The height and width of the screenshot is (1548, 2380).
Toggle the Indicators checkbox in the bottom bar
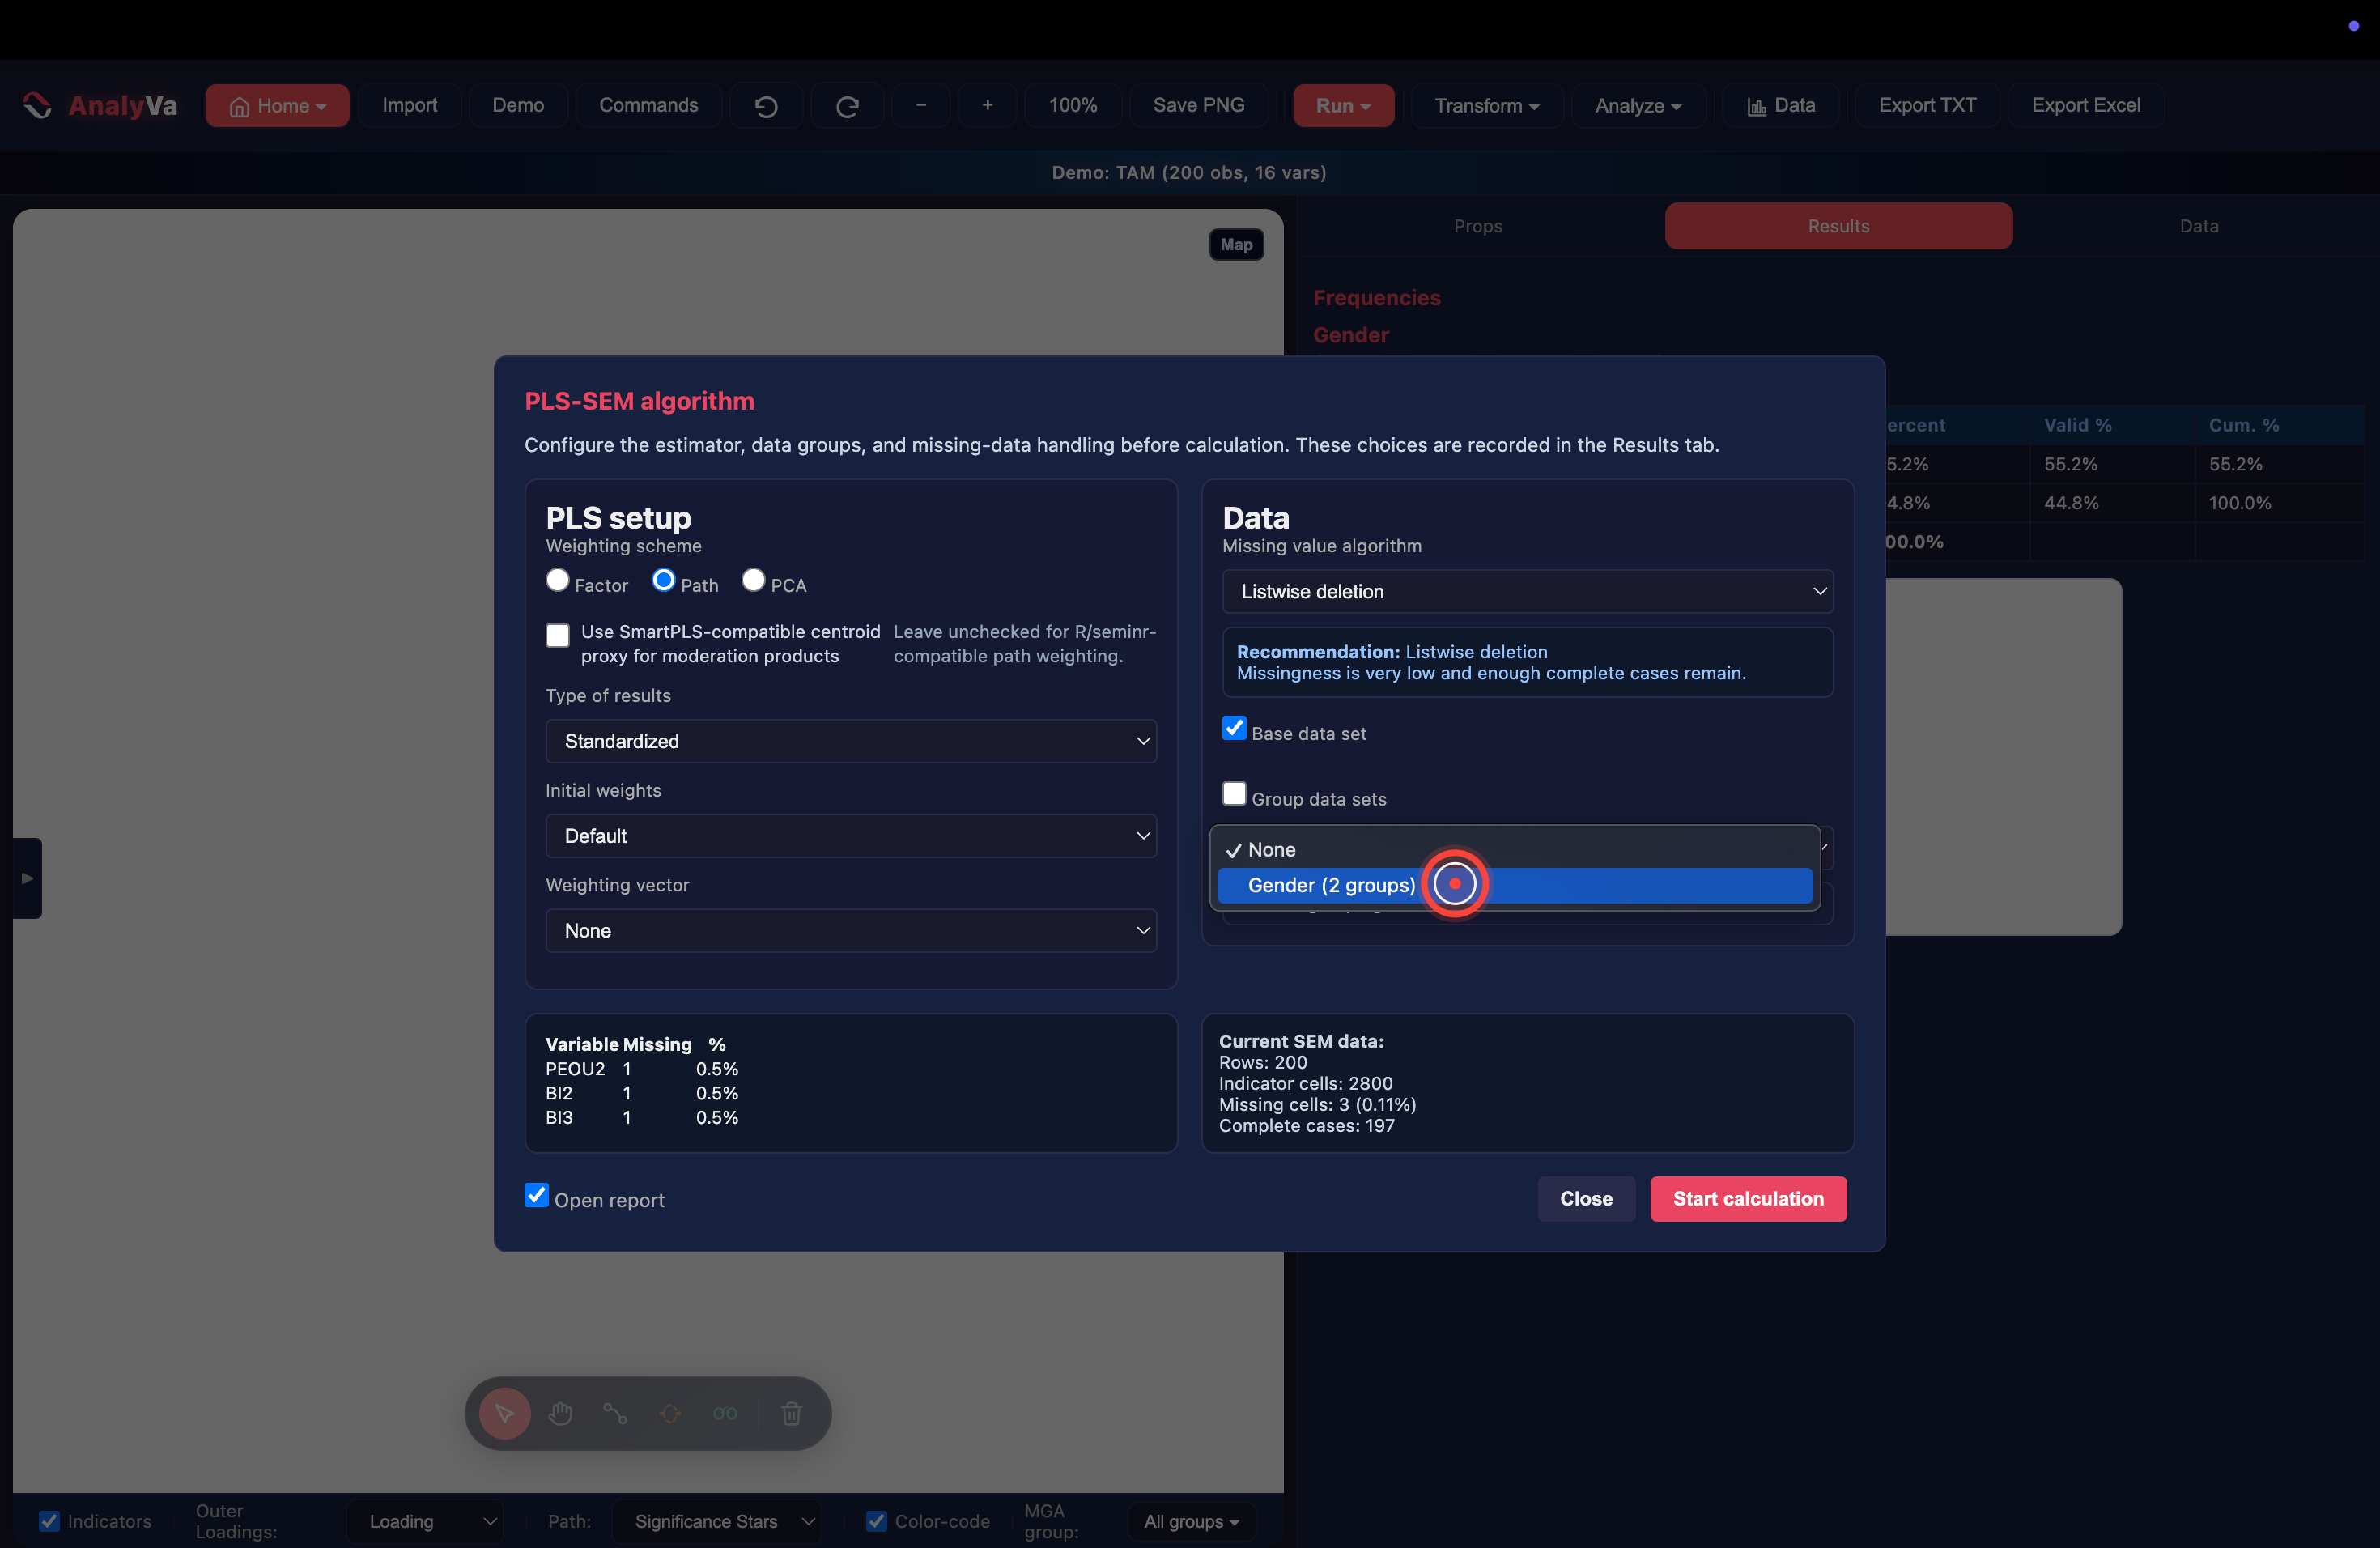(49, 1521)
